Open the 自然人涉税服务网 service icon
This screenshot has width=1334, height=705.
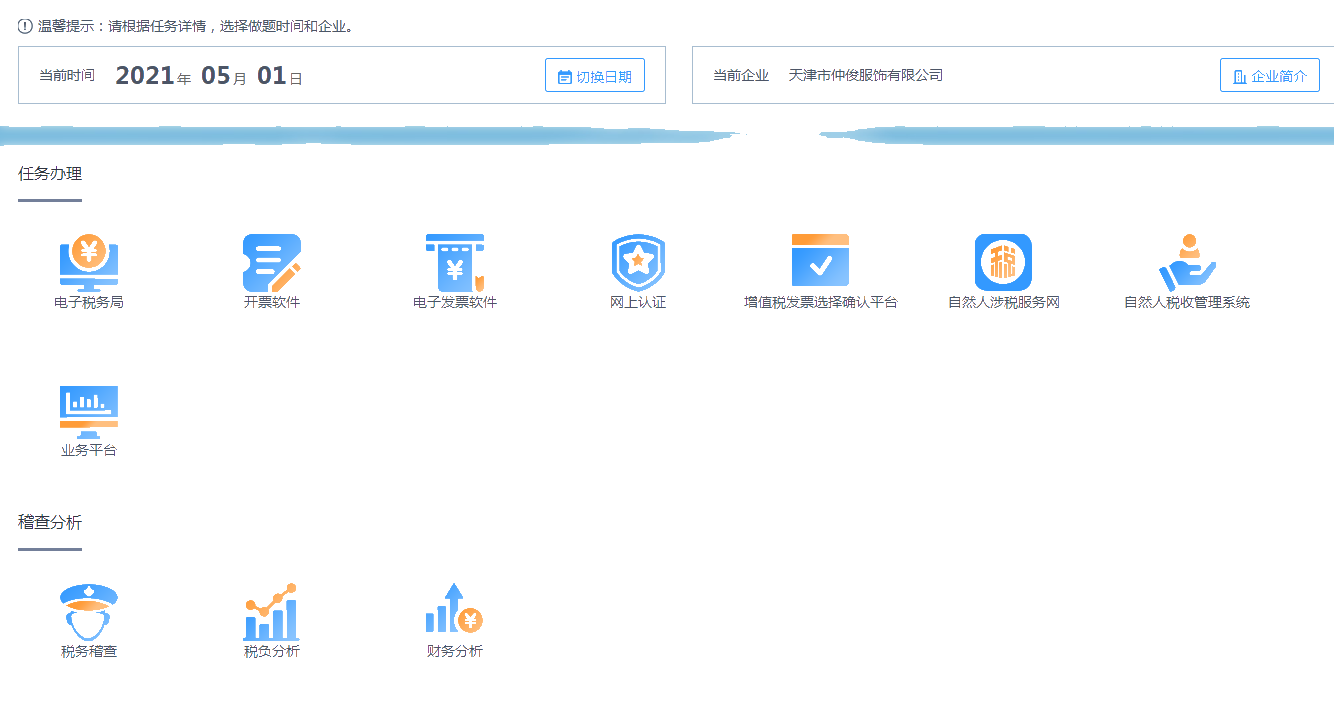[x=1003, y=270]
